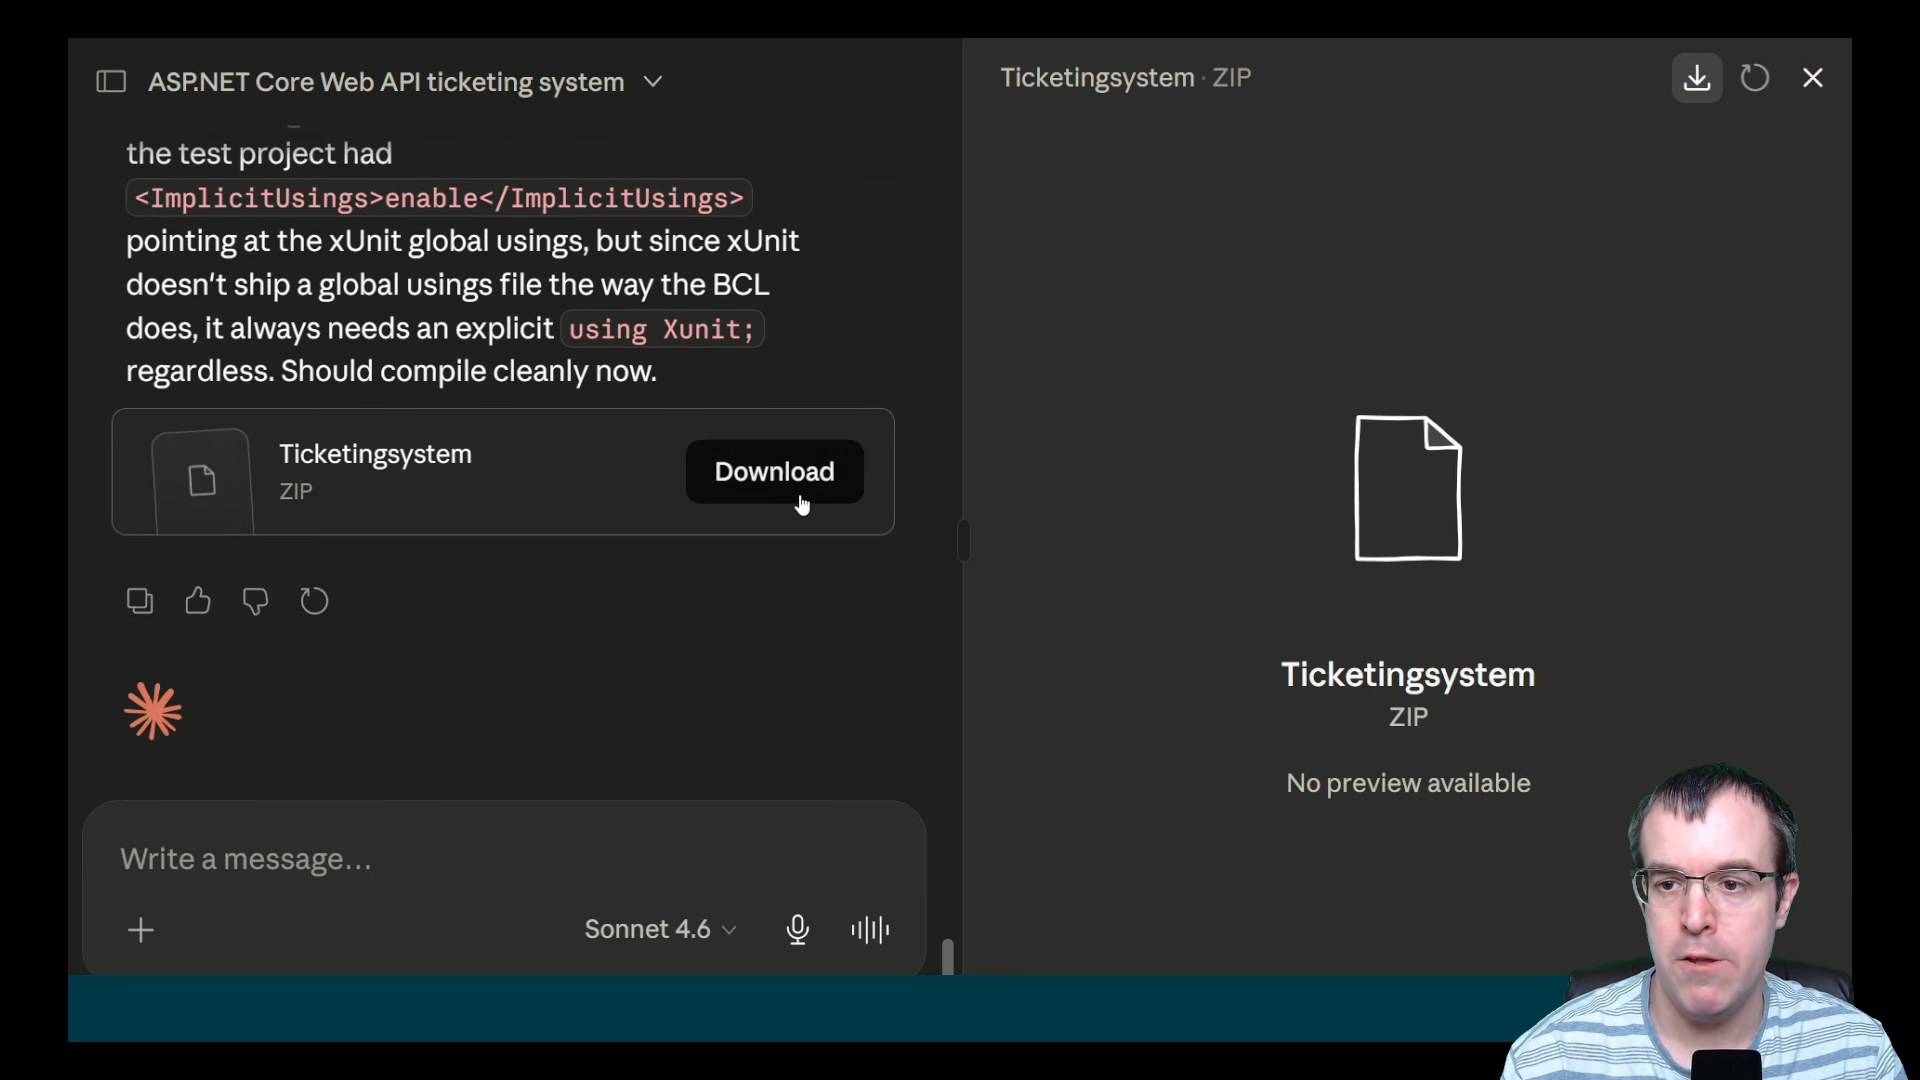The height and width of the screenshot is (1080, 1920).
Task: Refresh the preview panel
Action: pyautogui.click(x=1755, y=78)
